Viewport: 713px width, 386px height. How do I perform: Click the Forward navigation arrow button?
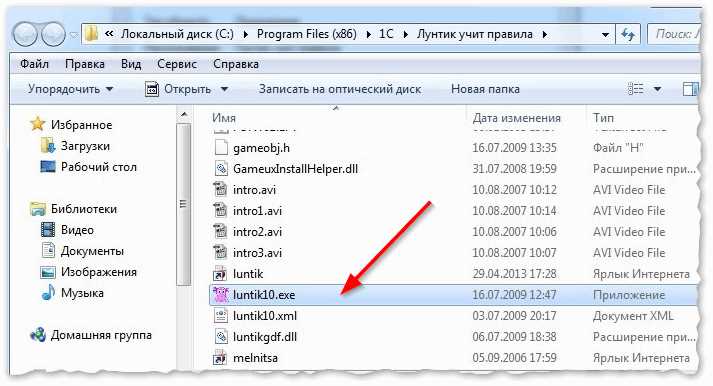54,35
